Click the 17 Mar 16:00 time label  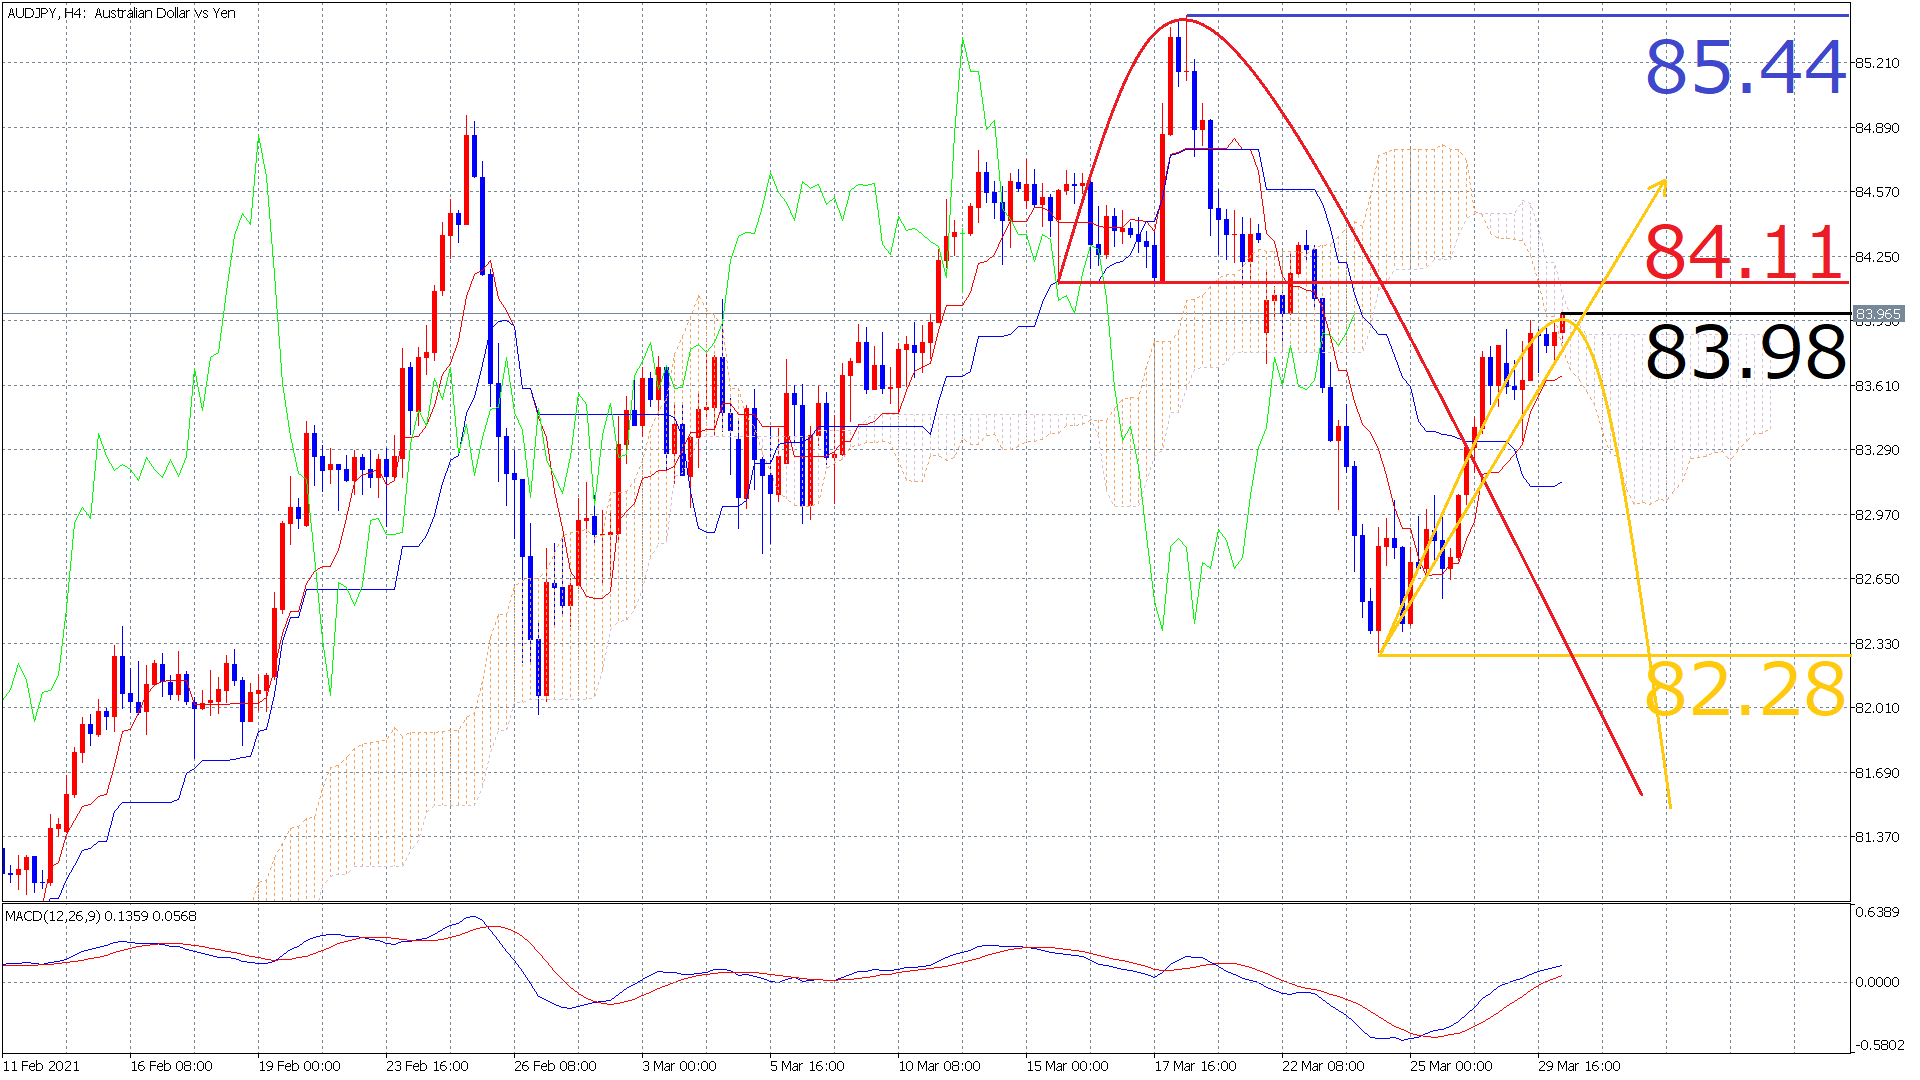(1195, 1066)
